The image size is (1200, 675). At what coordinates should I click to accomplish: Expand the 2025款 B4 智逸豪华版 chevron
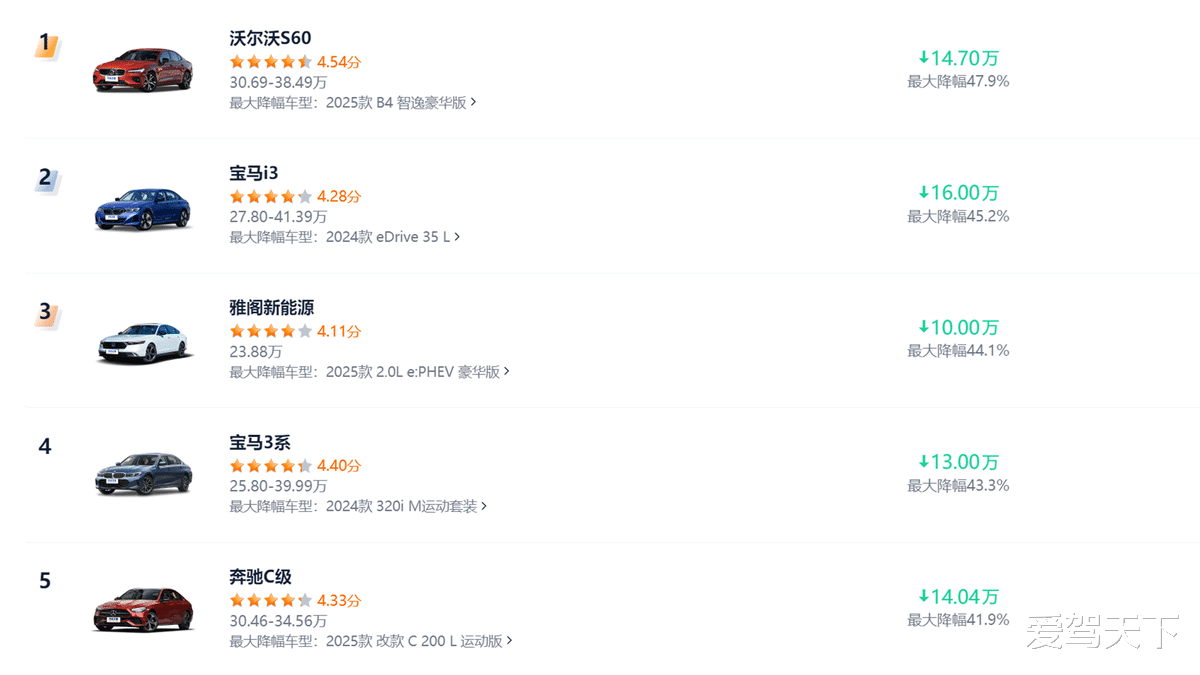(x=474, y=102)
